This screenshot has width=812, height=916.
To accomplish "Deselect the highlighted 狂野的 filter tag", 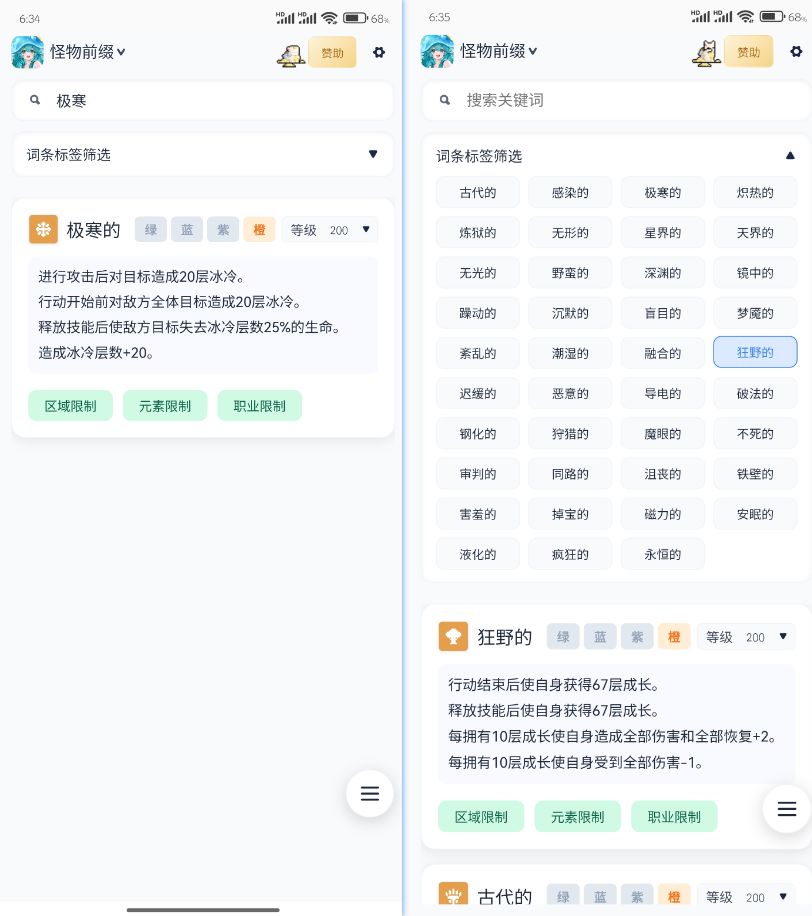I will click(755, 352).
